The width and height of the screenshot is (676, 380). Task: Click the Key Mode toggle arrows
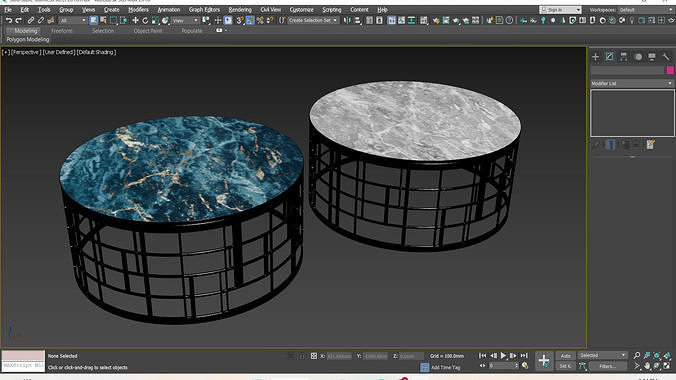click(482, 366)
